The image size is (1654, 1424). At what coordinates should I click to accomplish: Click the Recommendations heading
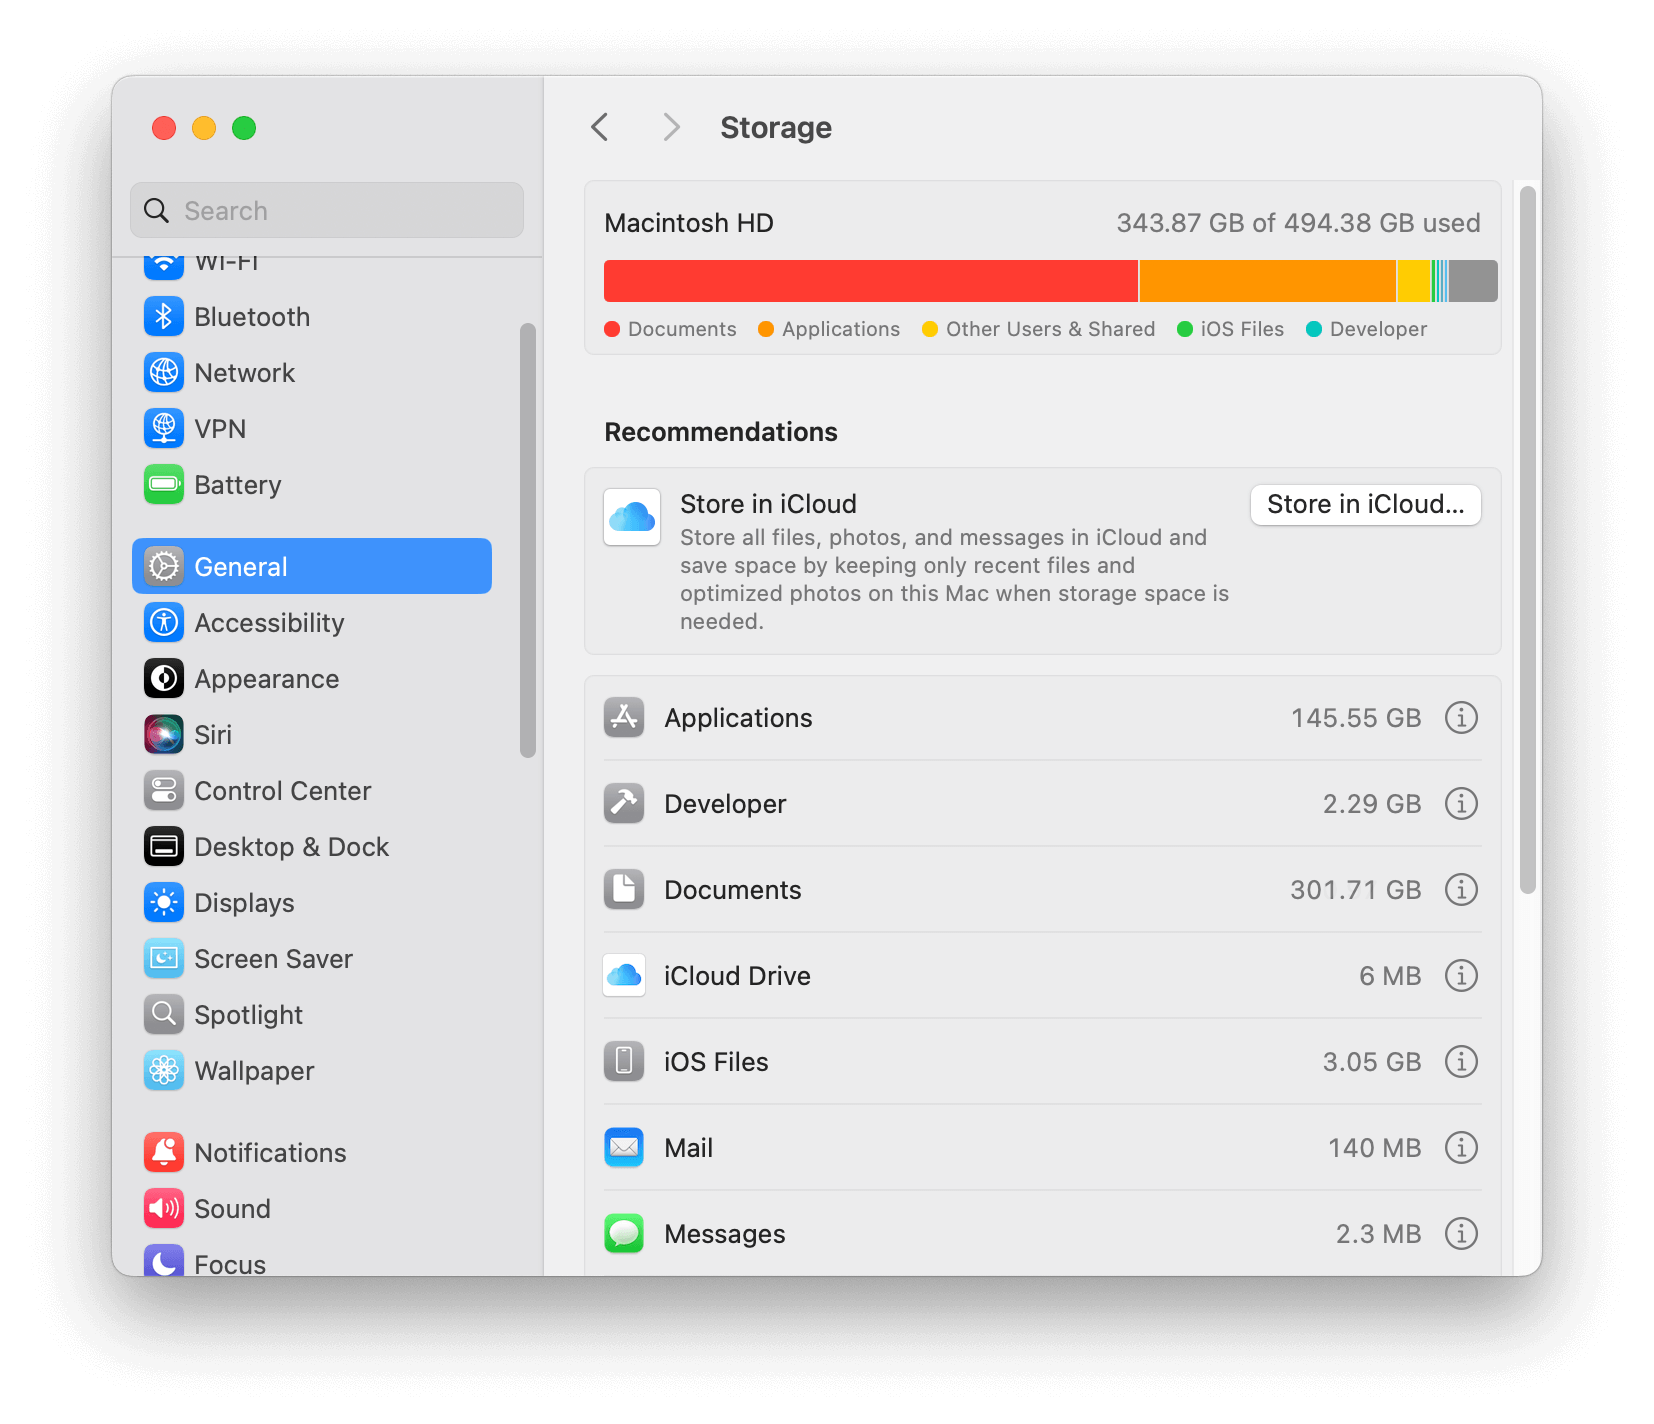(x=721, y=432)
